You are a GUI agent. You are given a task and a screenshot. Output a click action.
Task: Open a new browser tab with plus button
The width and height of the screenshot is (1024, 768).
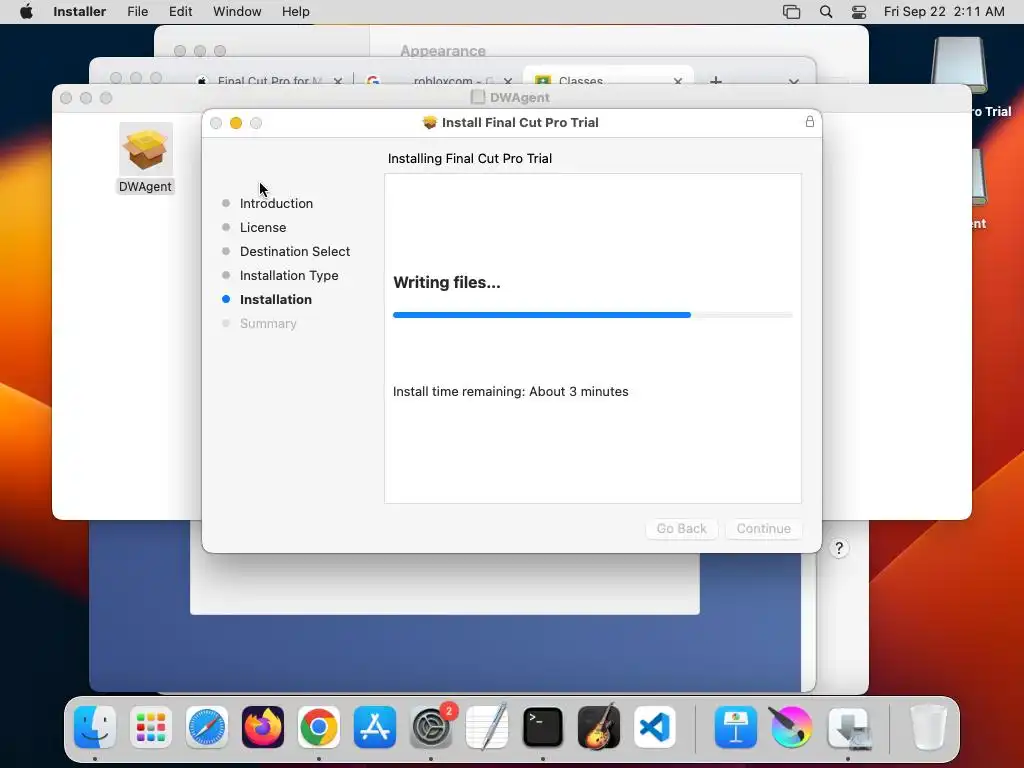click(x=716, y=80)
